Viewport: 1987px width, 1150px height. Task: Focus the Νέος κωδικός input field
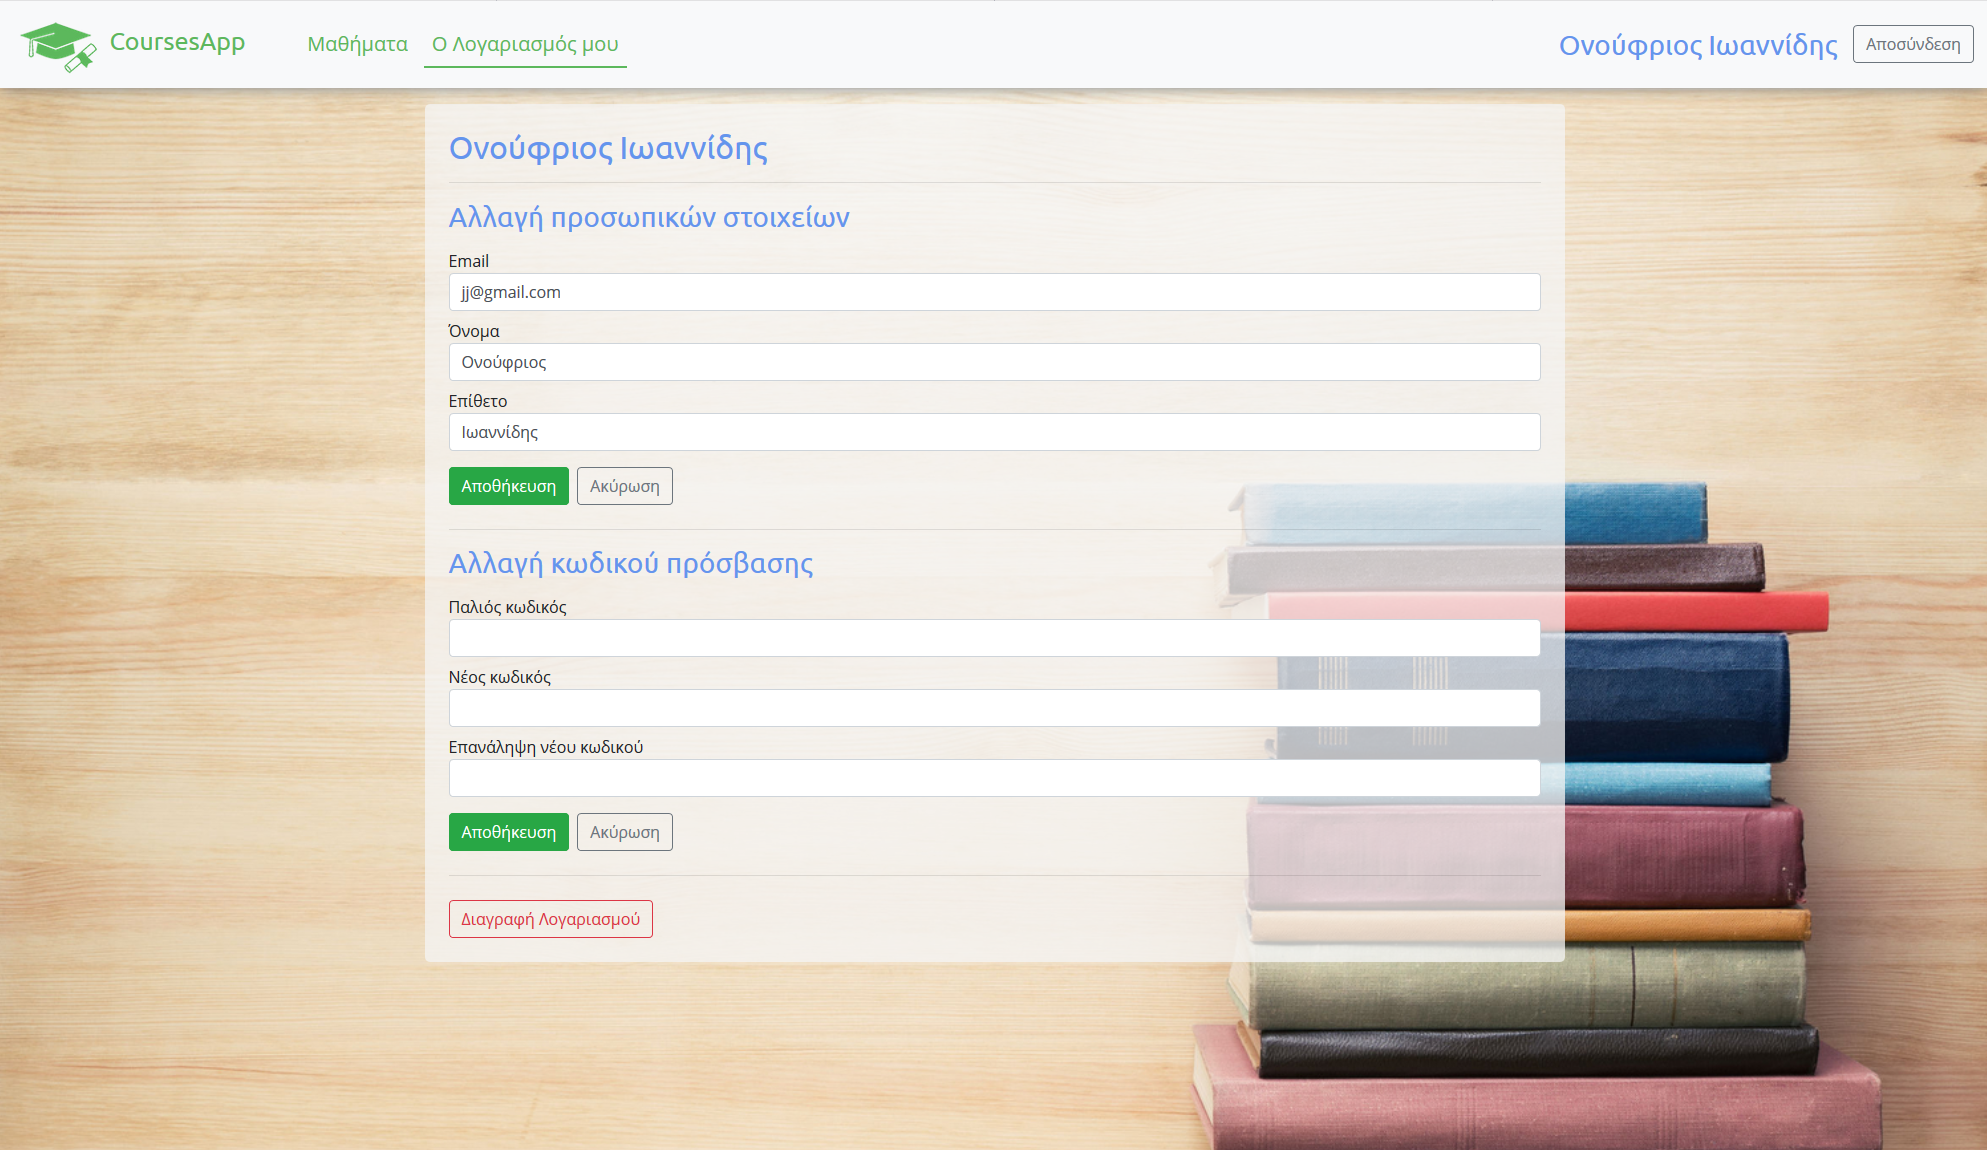(x=994, y=708)
